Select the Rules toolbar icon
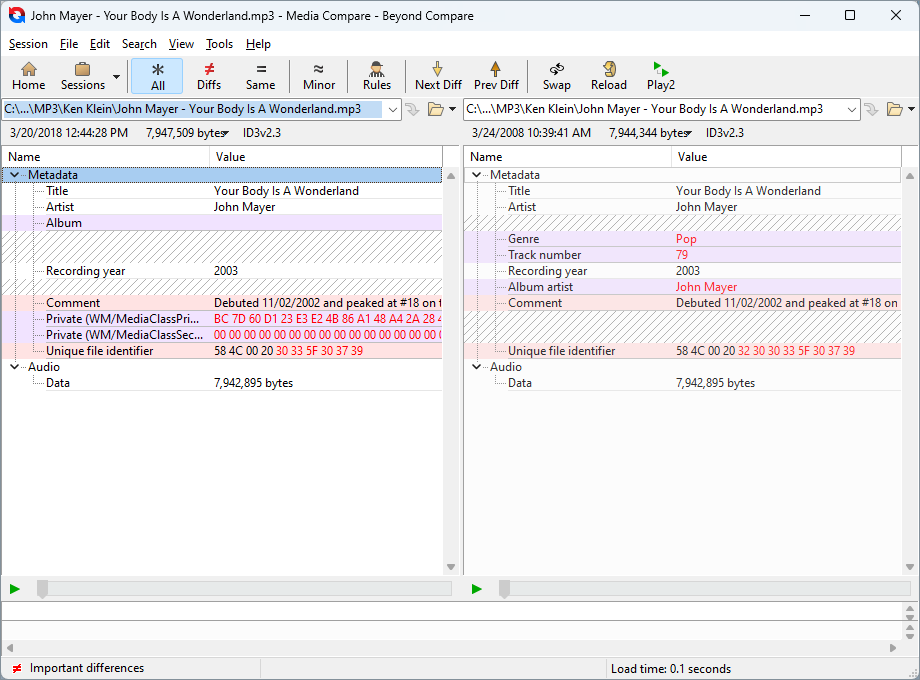The image size is (920, 680). point(376,75)
